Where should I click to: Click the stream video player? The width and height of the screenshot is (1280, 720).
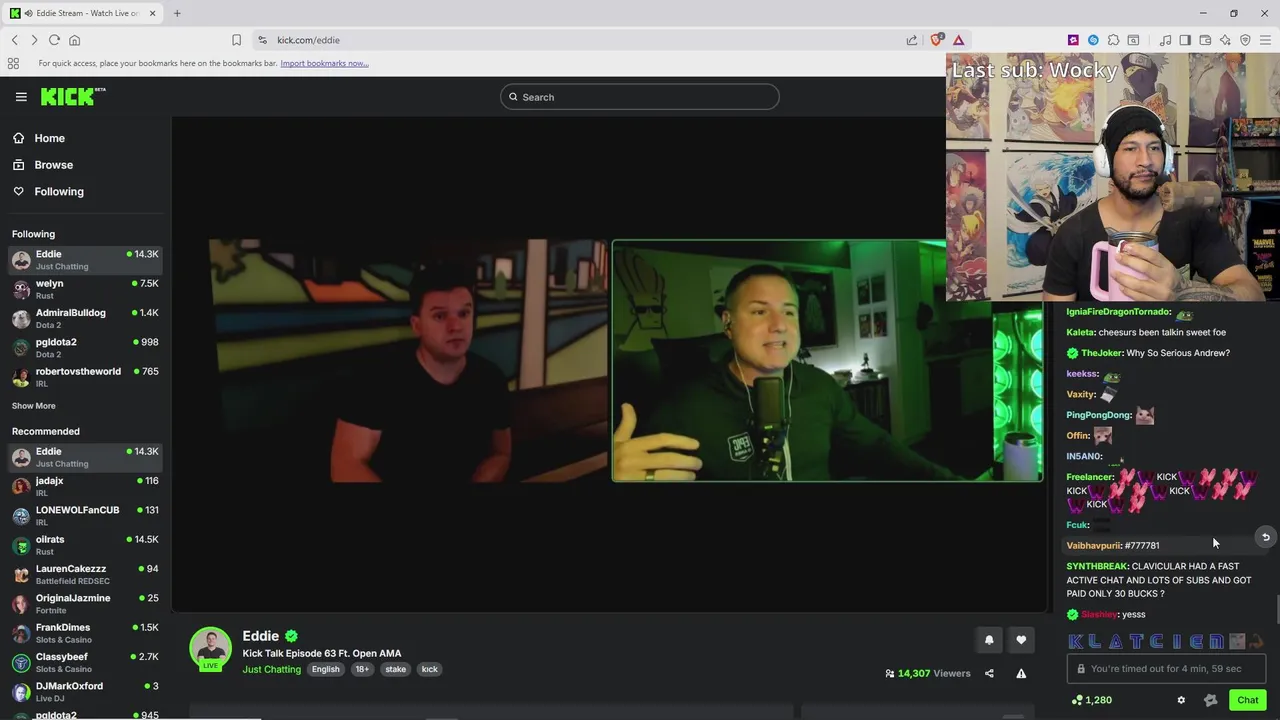[610, 362]
